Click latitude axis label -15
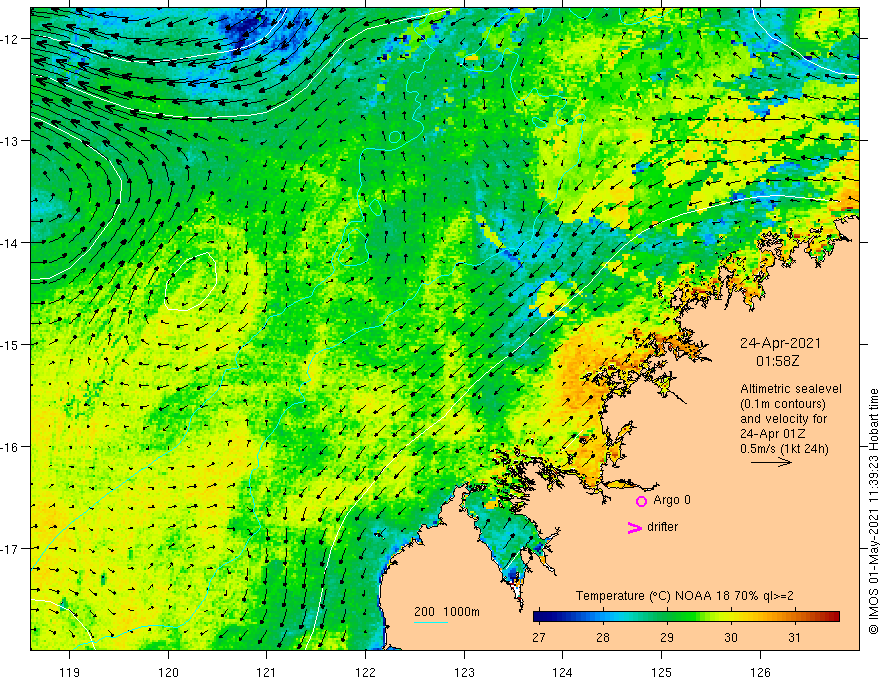Viewport: 880px width, 680px height. pos(10,345)
